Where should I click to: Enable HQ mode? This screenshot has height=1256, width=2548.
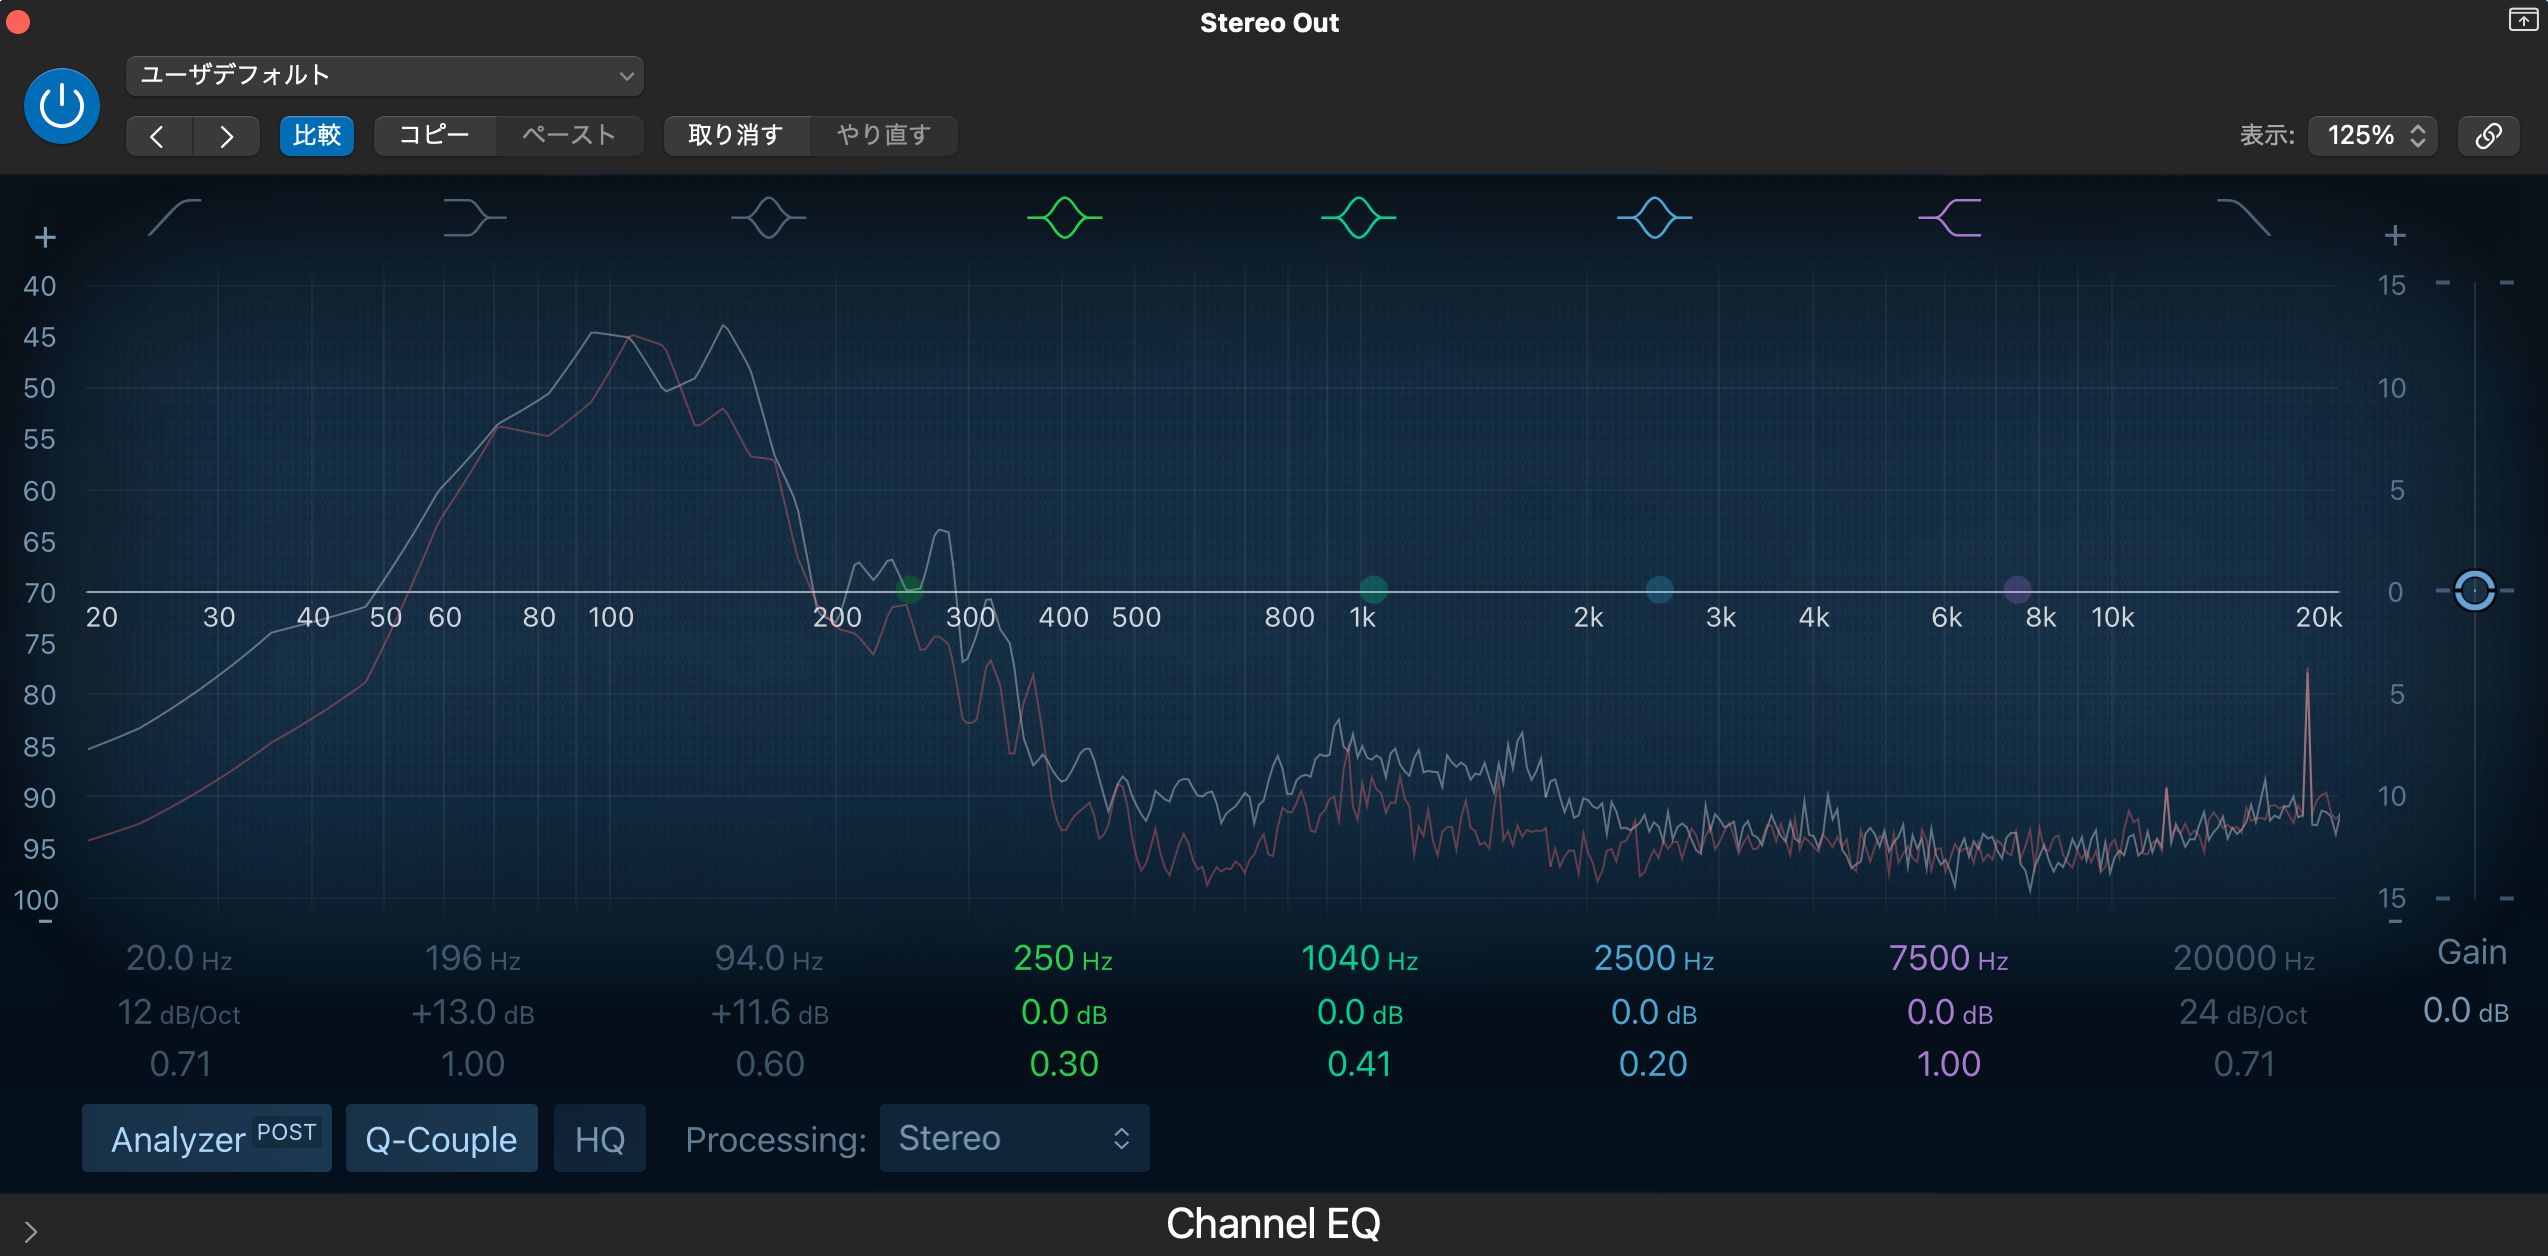pyautogui.click(x=599, y=1138)
